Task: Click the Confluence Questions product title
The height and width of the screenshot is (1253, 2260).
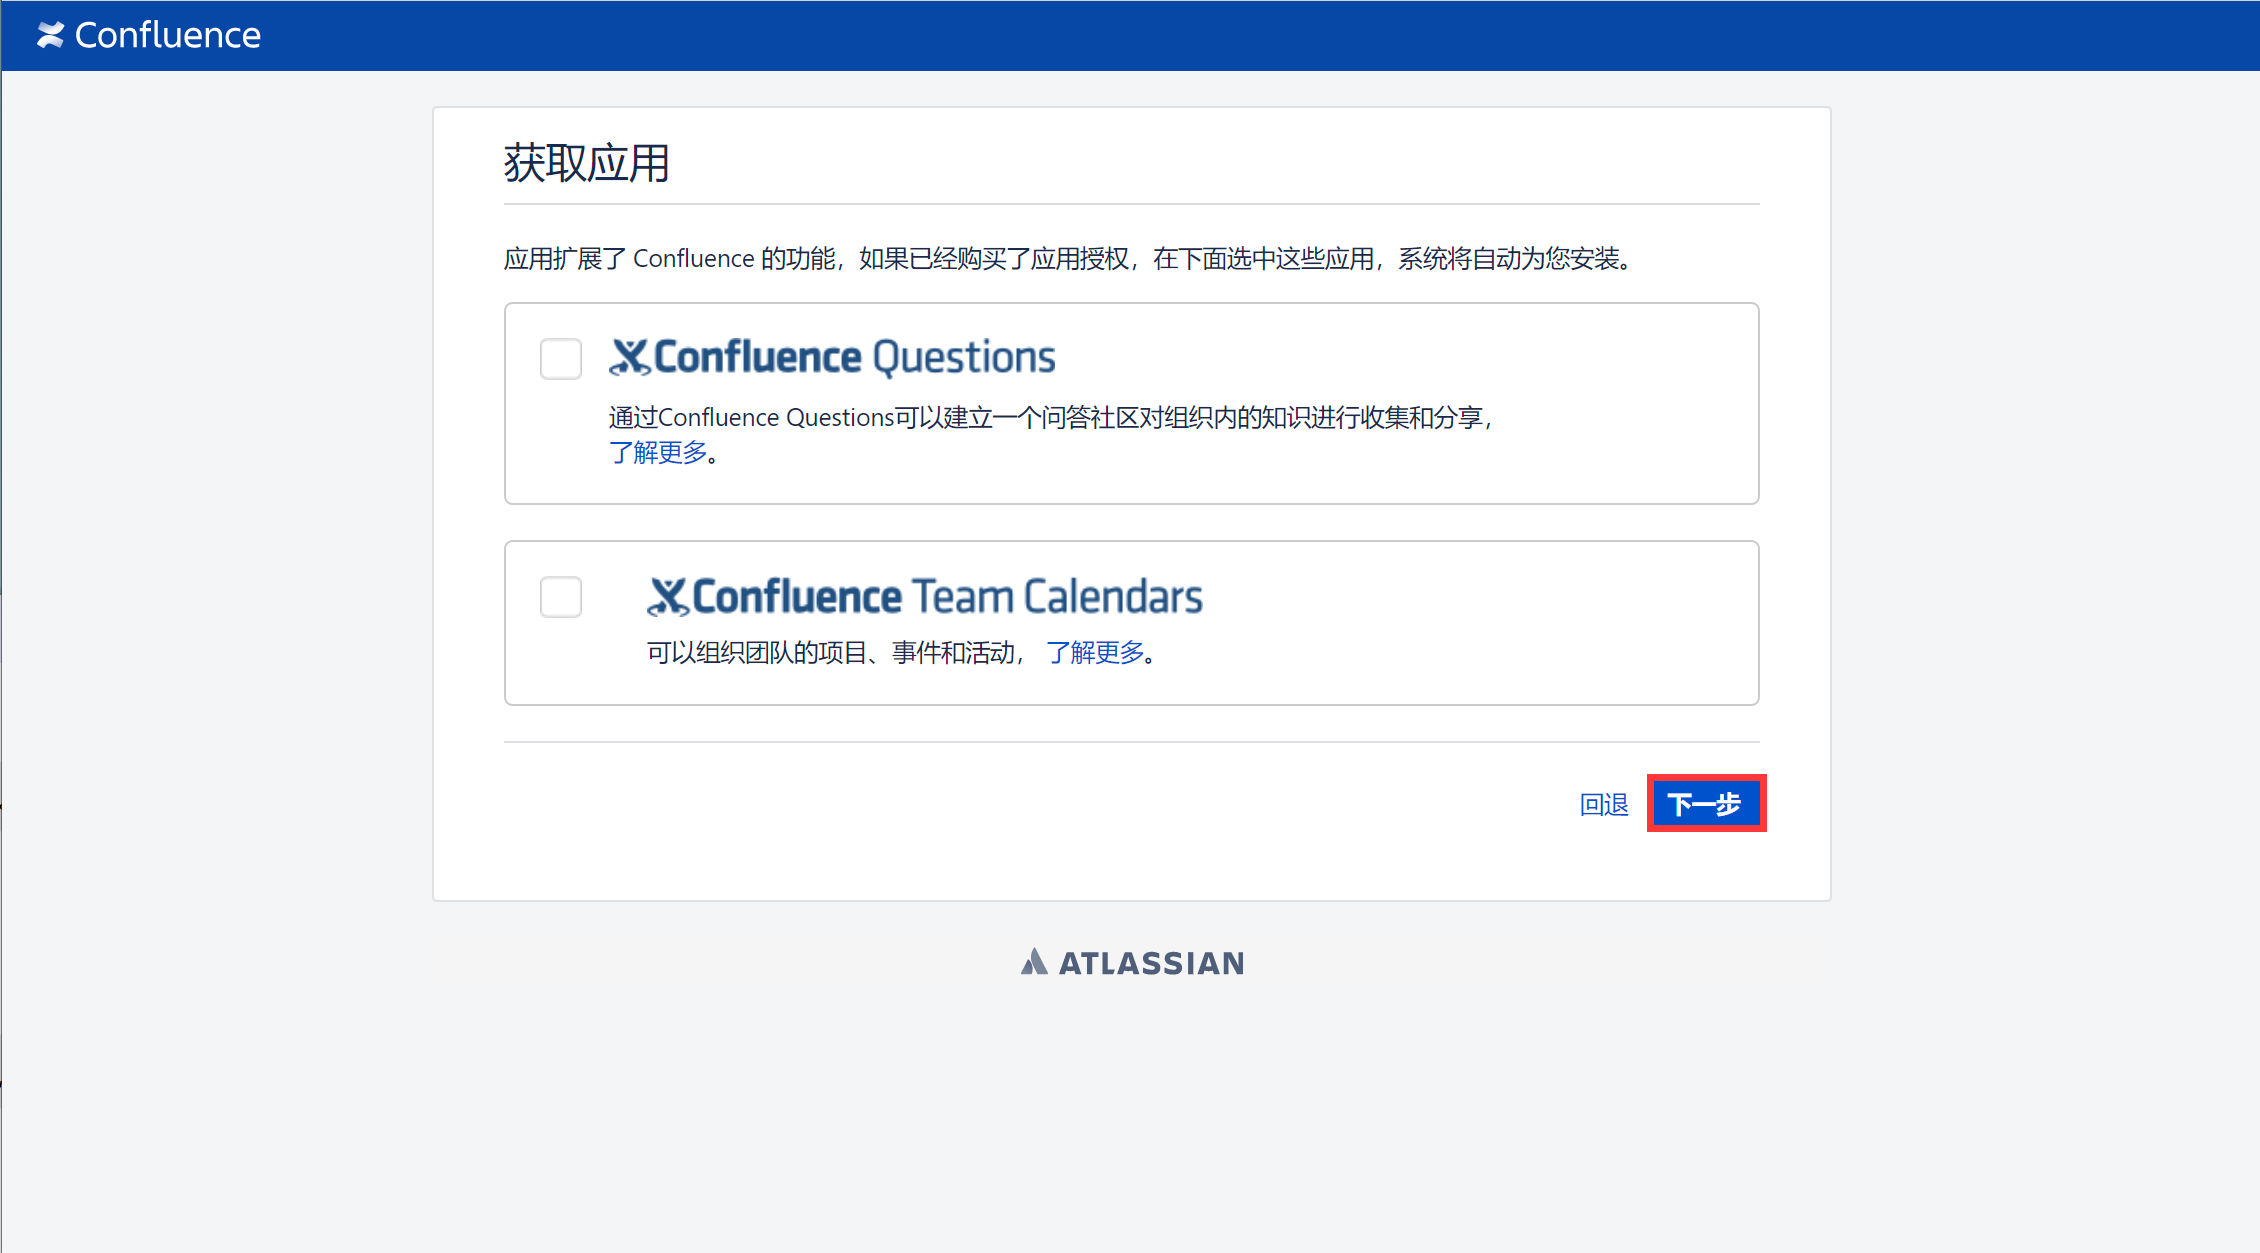Action: pos(854,357)
